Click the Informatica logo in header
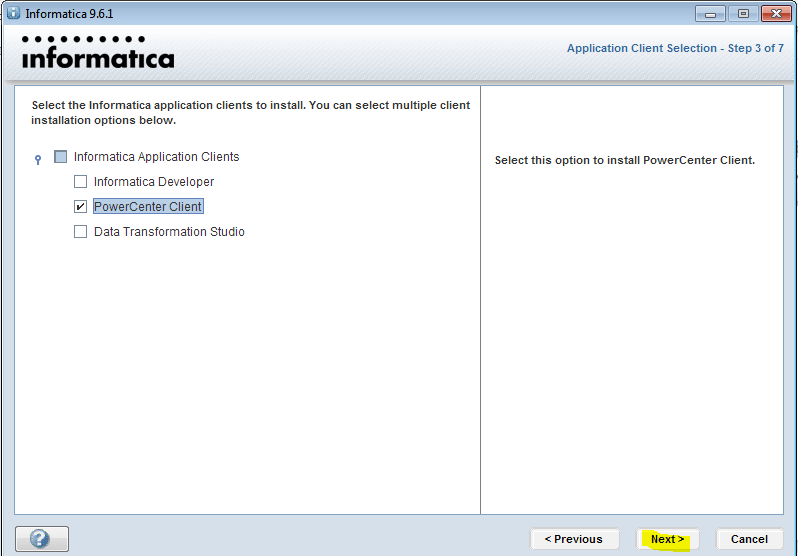Viewport: 798px width, 556px height. 98,52
